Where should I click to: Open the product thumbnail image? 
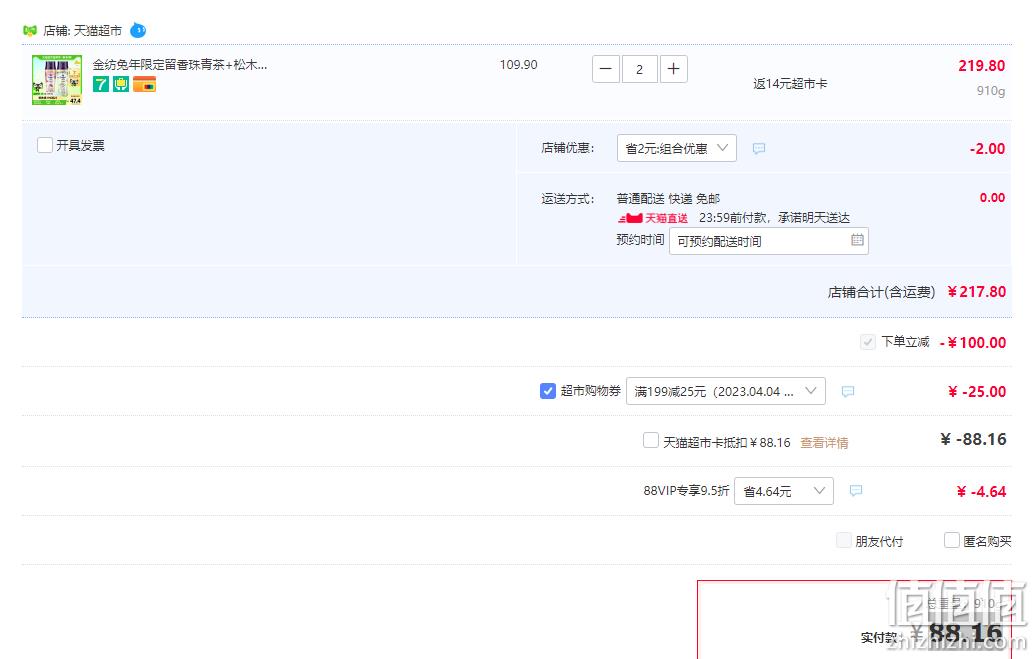(x=57, y=80)
